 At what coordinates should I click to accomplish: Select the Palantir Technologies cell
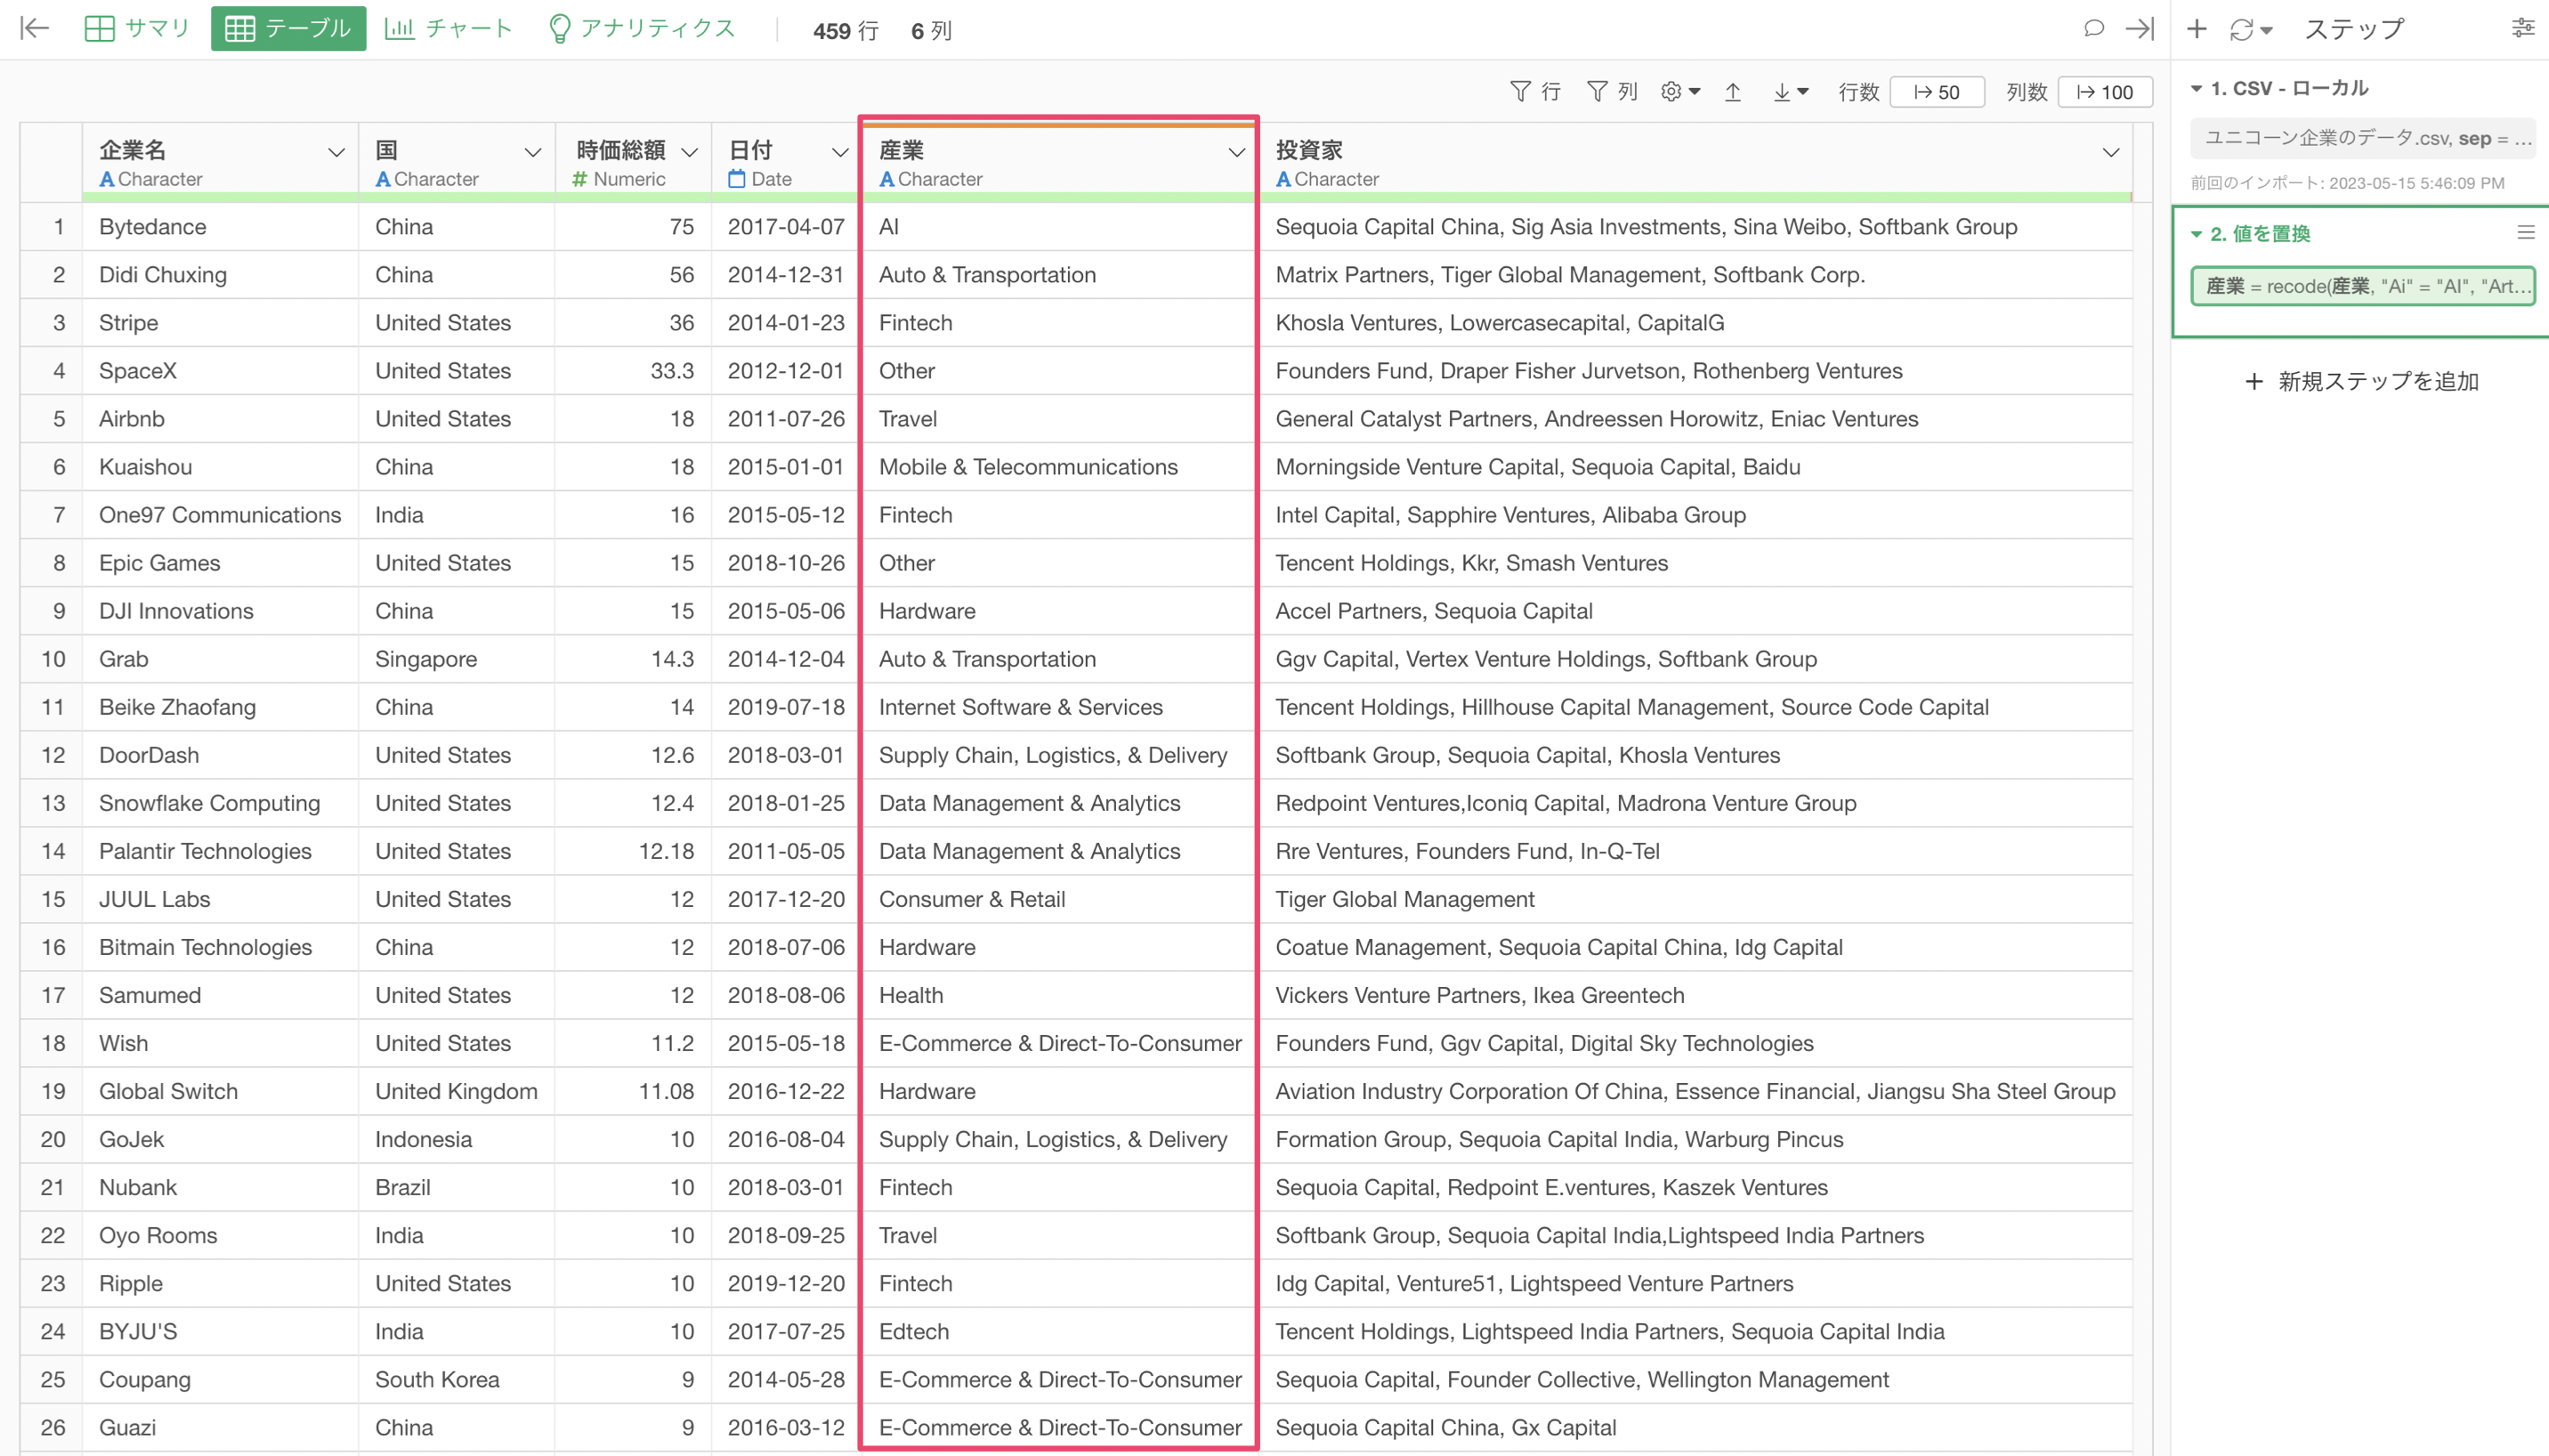[220, 851]
